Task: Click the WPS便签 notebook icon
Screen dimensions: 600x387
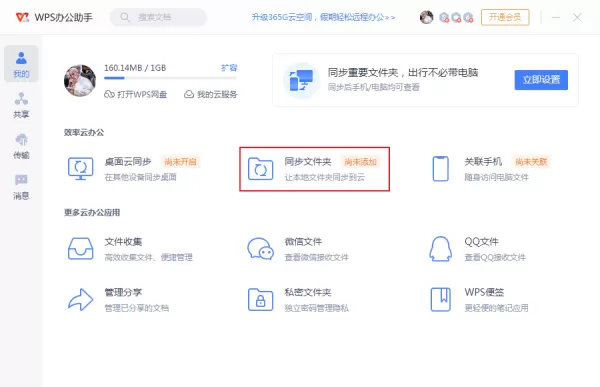Action: pyautogui.click(x=440, y=299)
